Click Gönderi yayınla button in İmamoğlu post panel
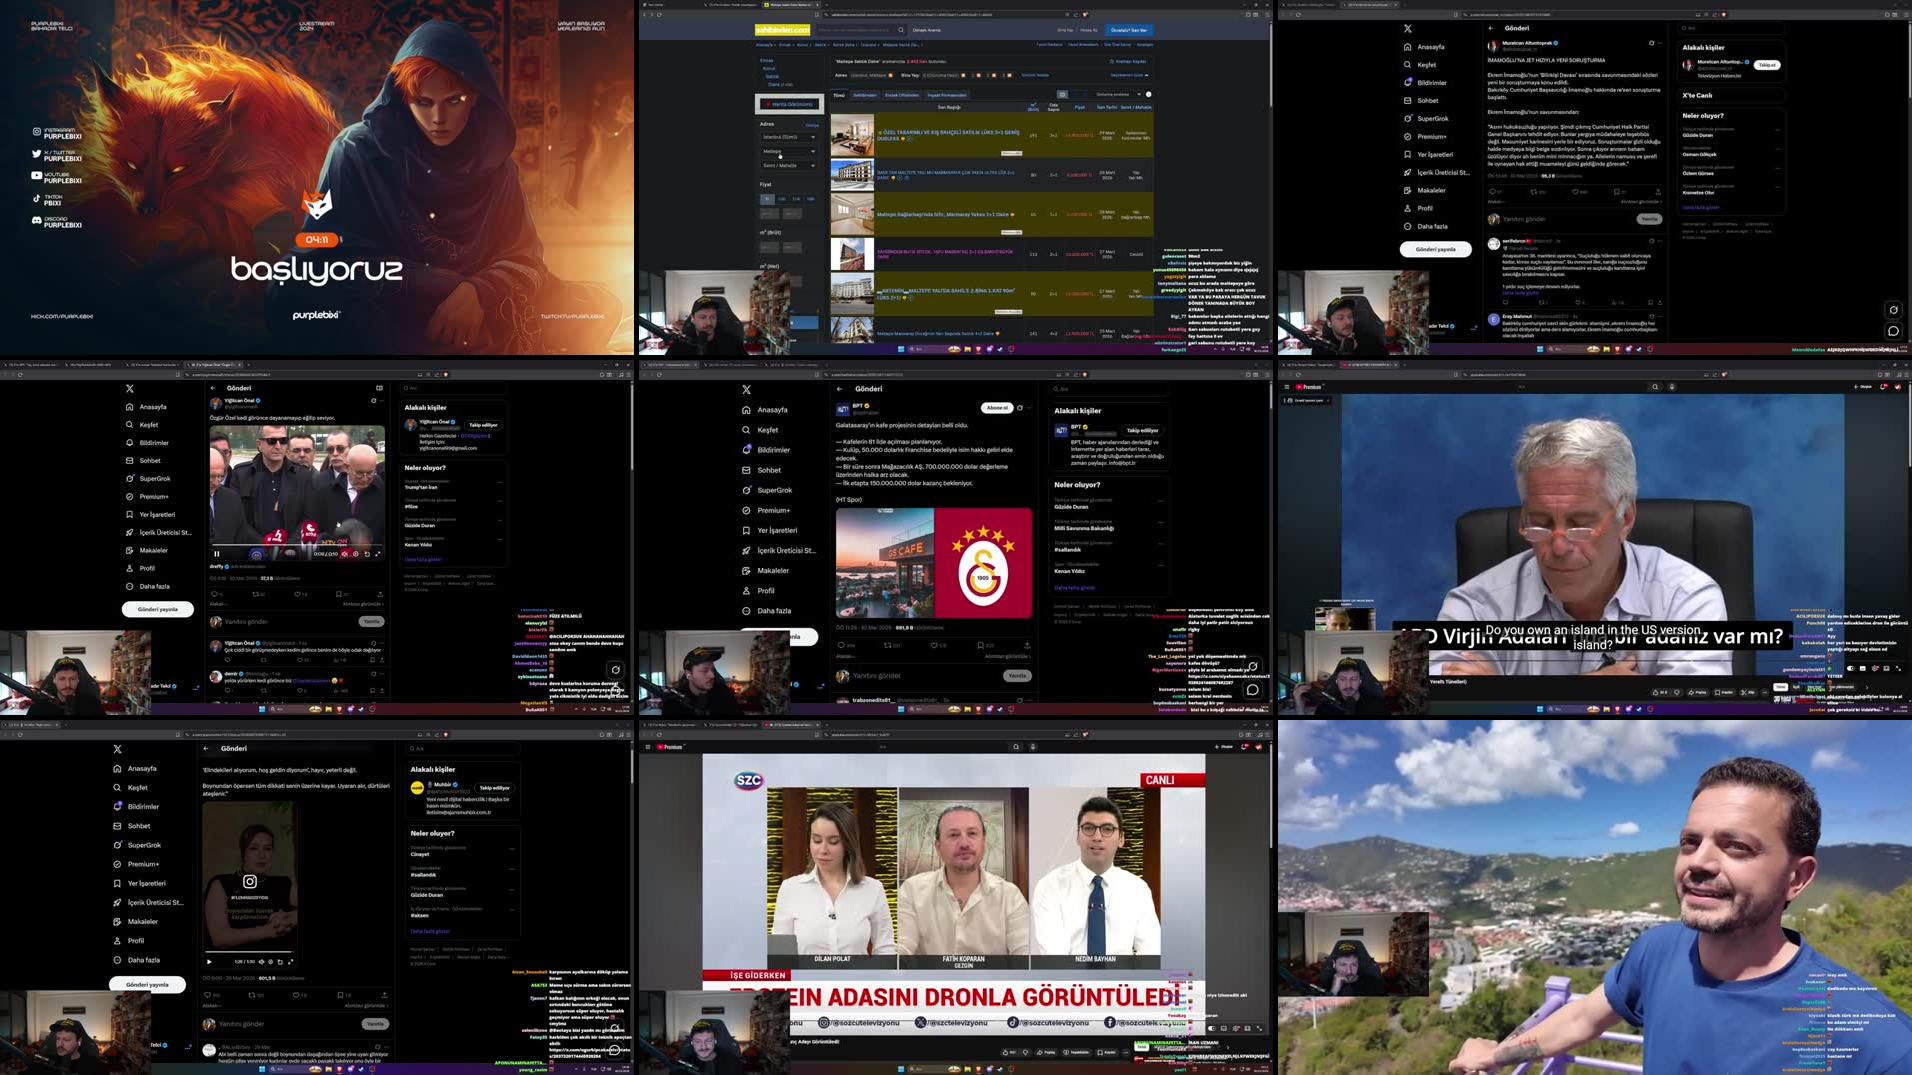Image resolution: width=1912 pixels, height=1075 pixels. pyautogui.click(x=1435, y=249)
